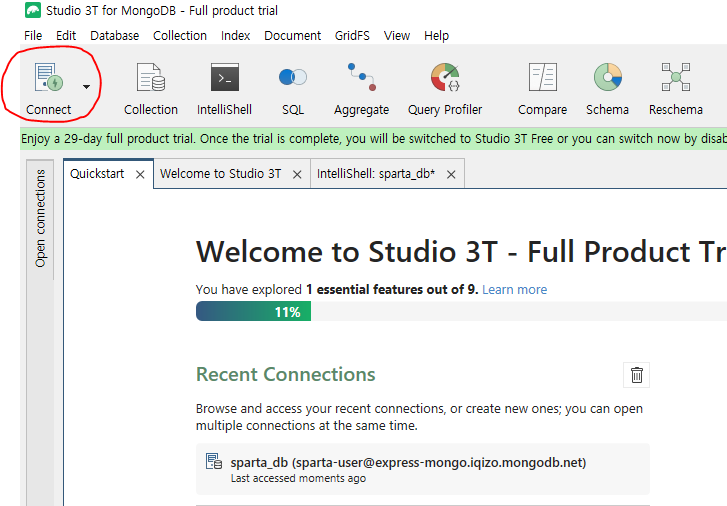Screen dimensions: 727x506
Task: Click the 29-day trial notification banner
Action: (x=373, y=139)
